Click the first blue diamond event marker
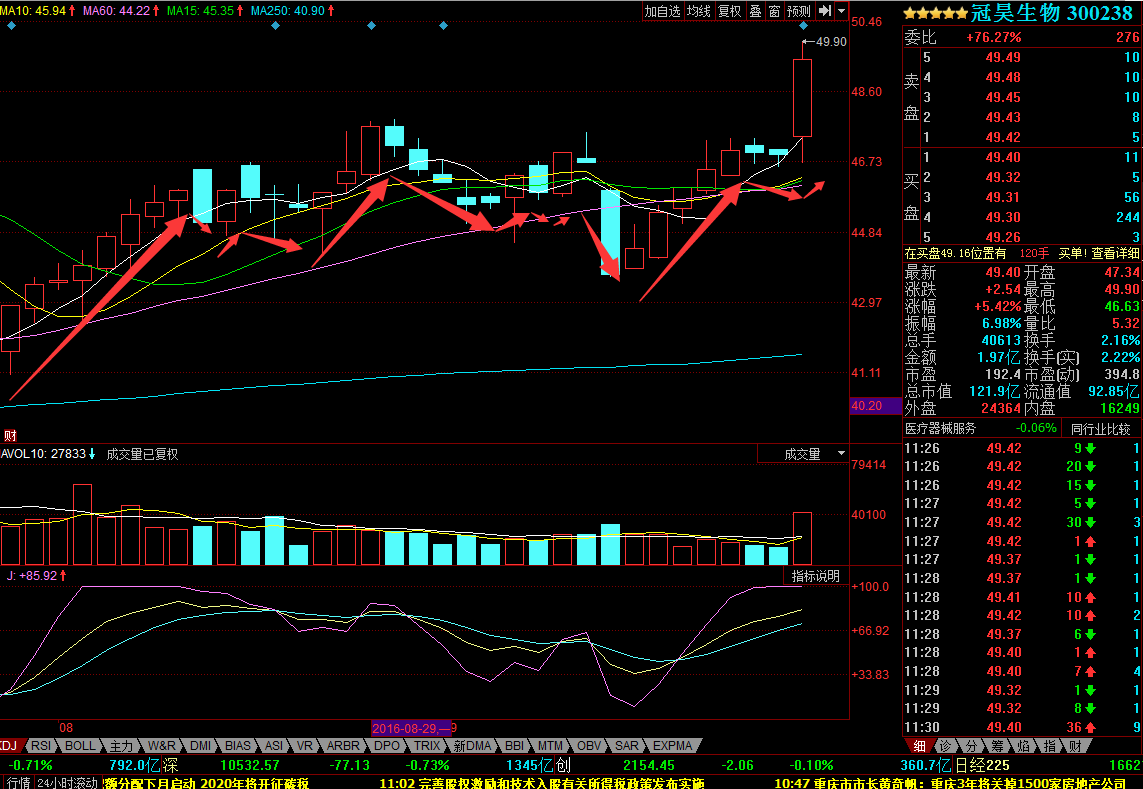The height and width of the screenshot is (789, 1143). pyautogui.click(x=11, y=26)
